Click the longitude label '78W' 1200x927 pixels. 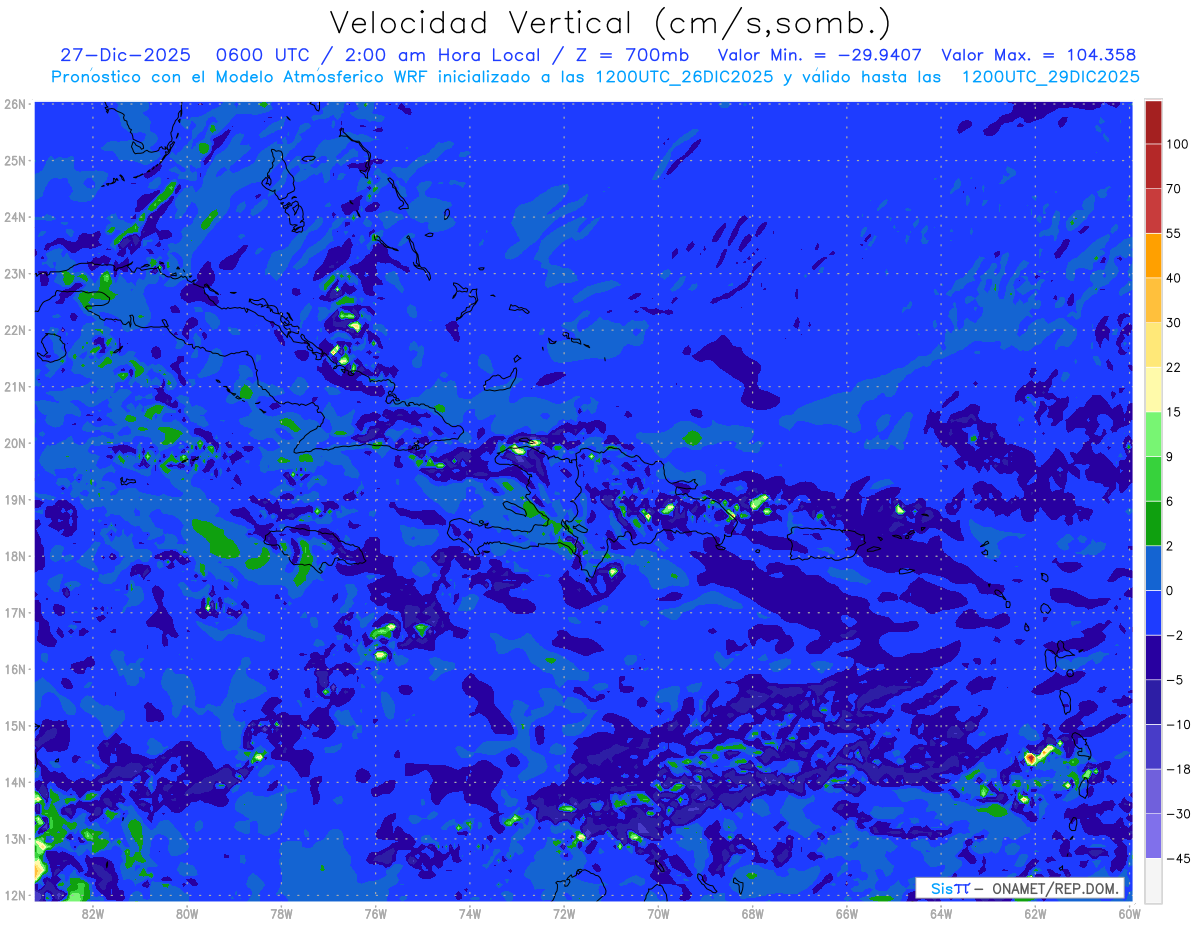(281, 913)
